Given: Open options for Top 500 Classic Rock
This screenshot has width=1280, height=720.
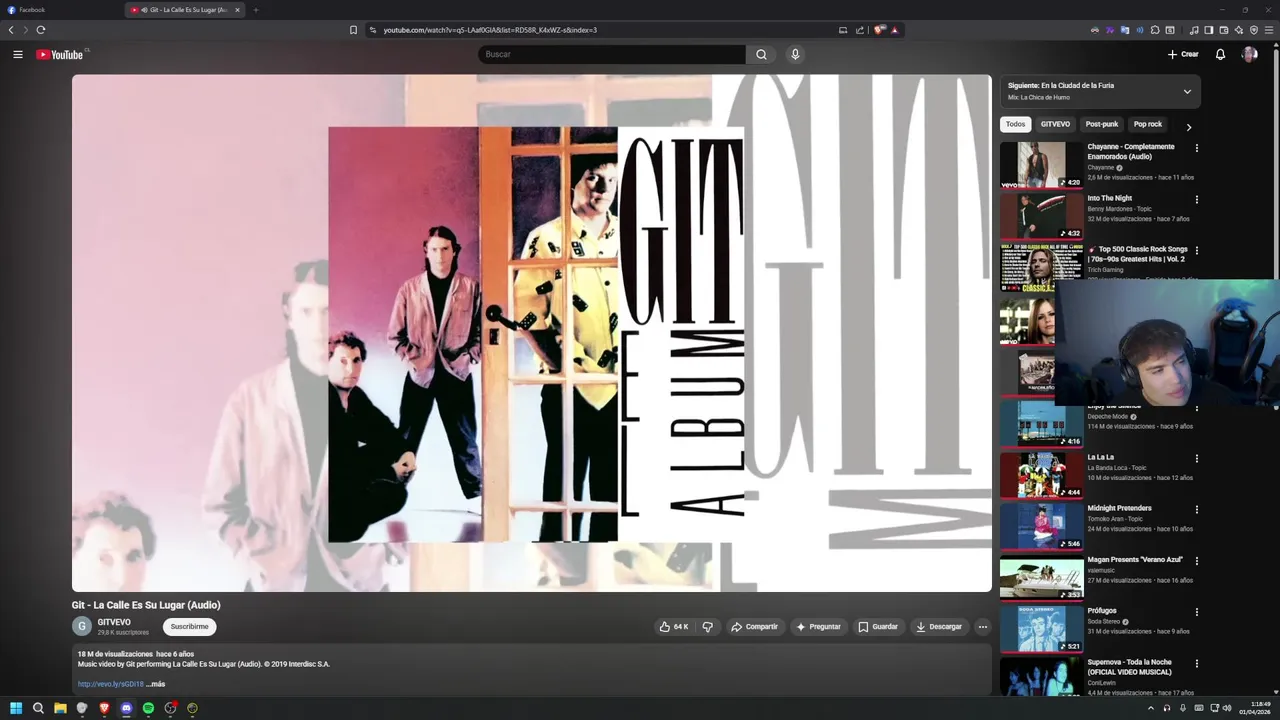Looking at the screenshot, I should [x=1196, y=250].
